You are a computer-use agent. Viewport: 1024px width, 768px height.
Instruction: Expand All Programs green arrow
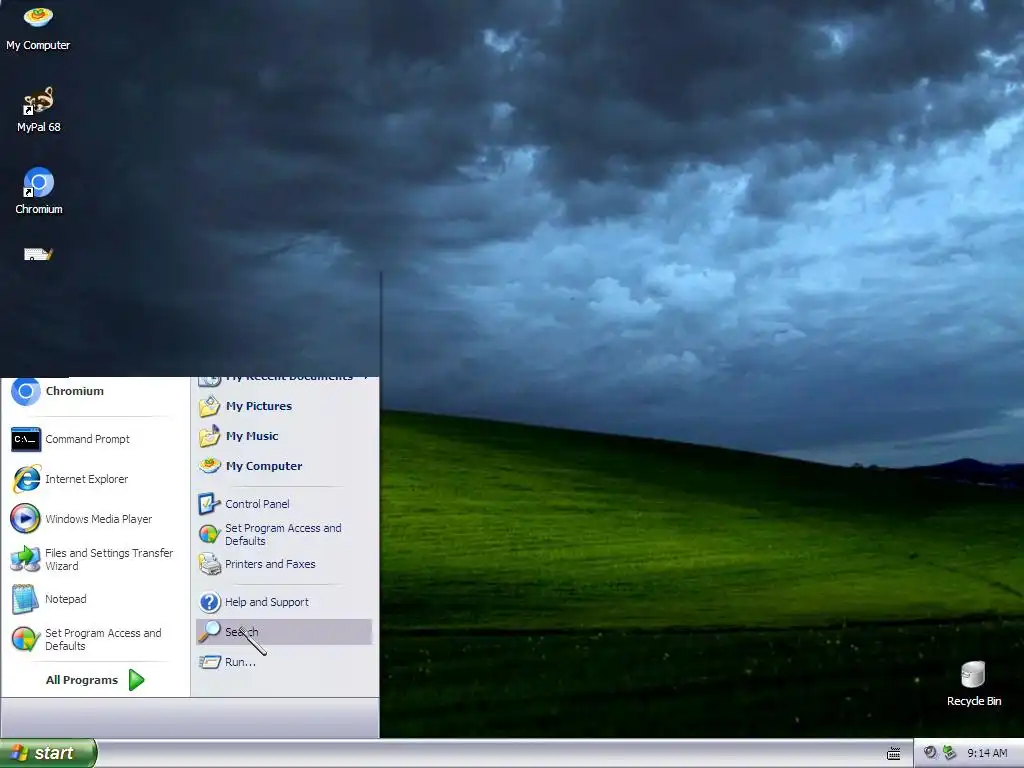[x=136, y=680]
